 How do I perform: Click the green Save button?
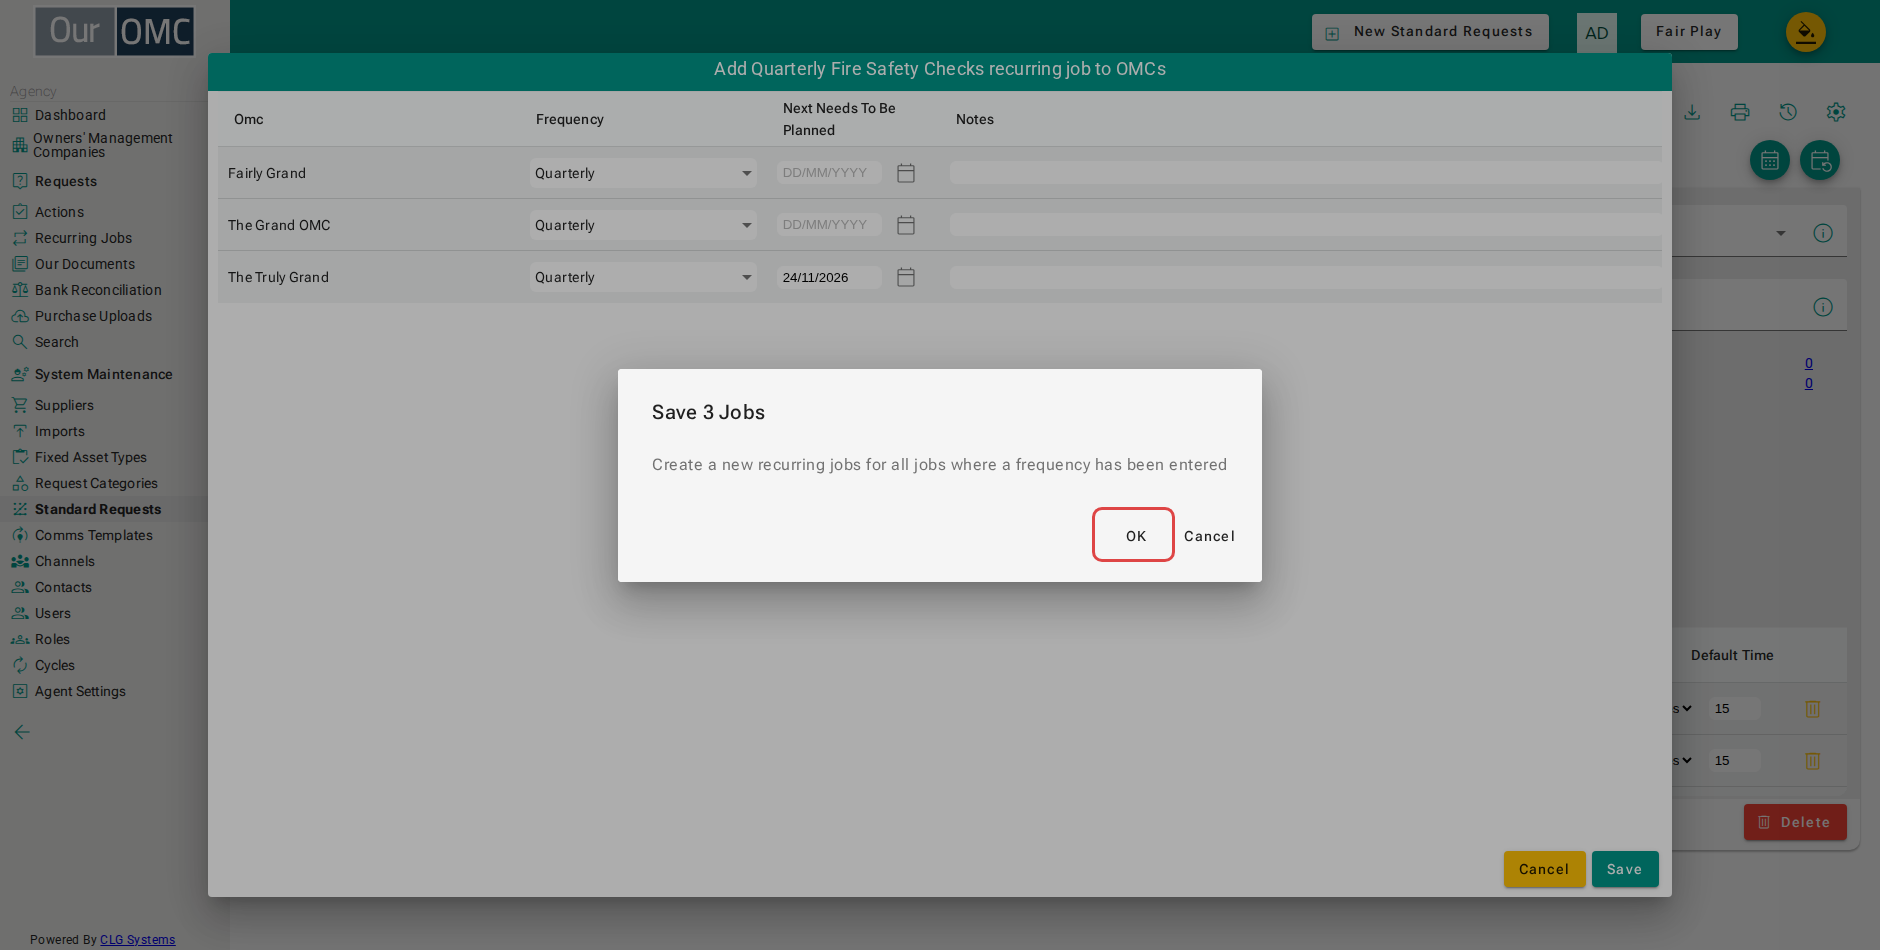pos(1625,869)
